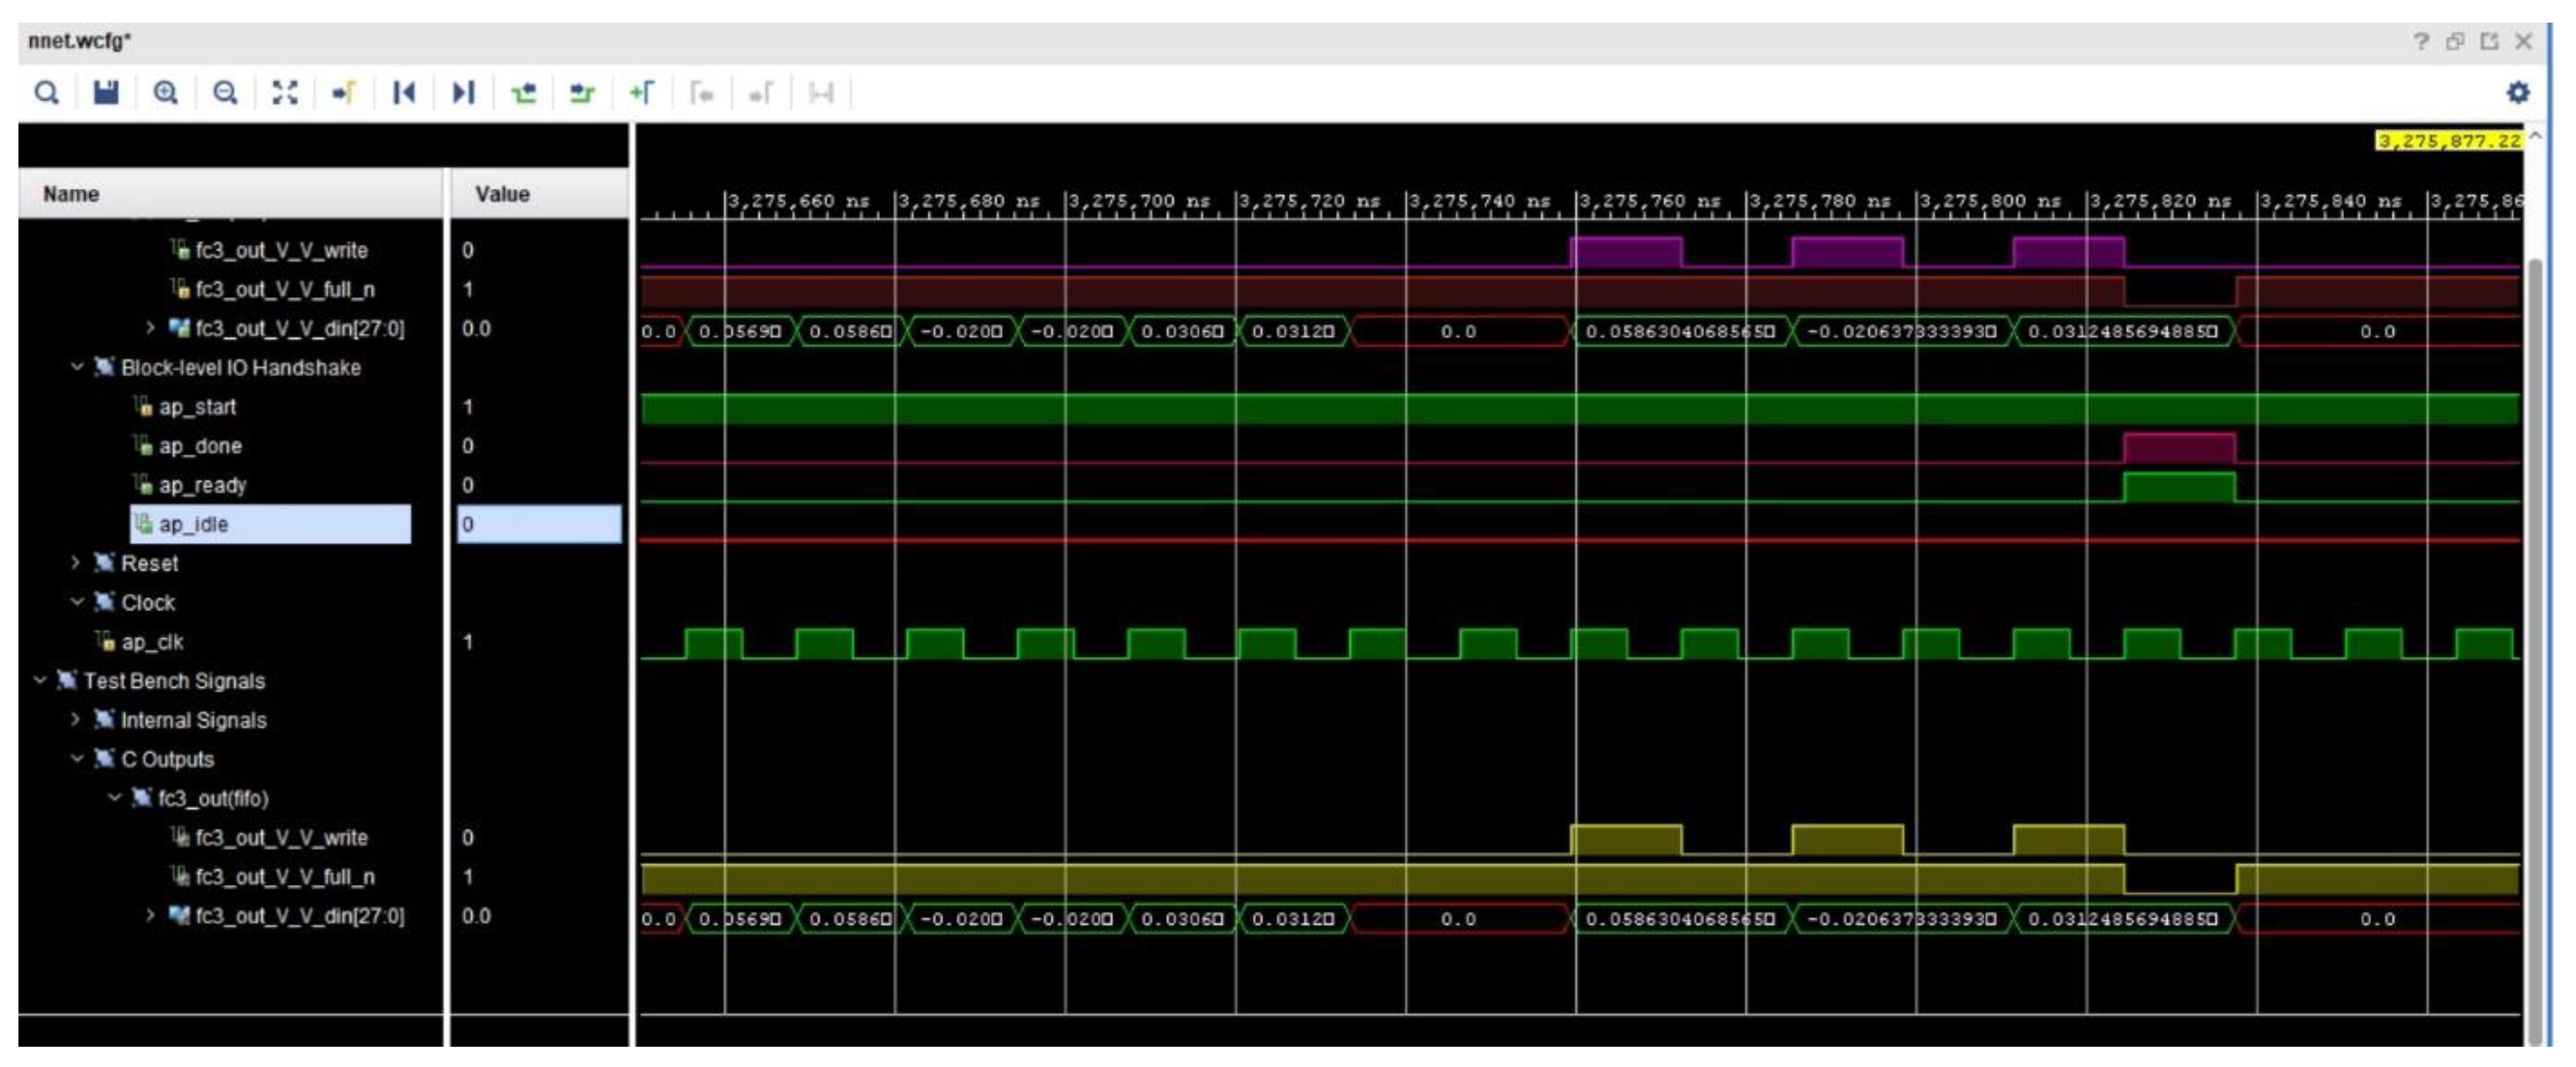
Task: Click the Previous Marker icon
Action: click(x=702, y=93)
